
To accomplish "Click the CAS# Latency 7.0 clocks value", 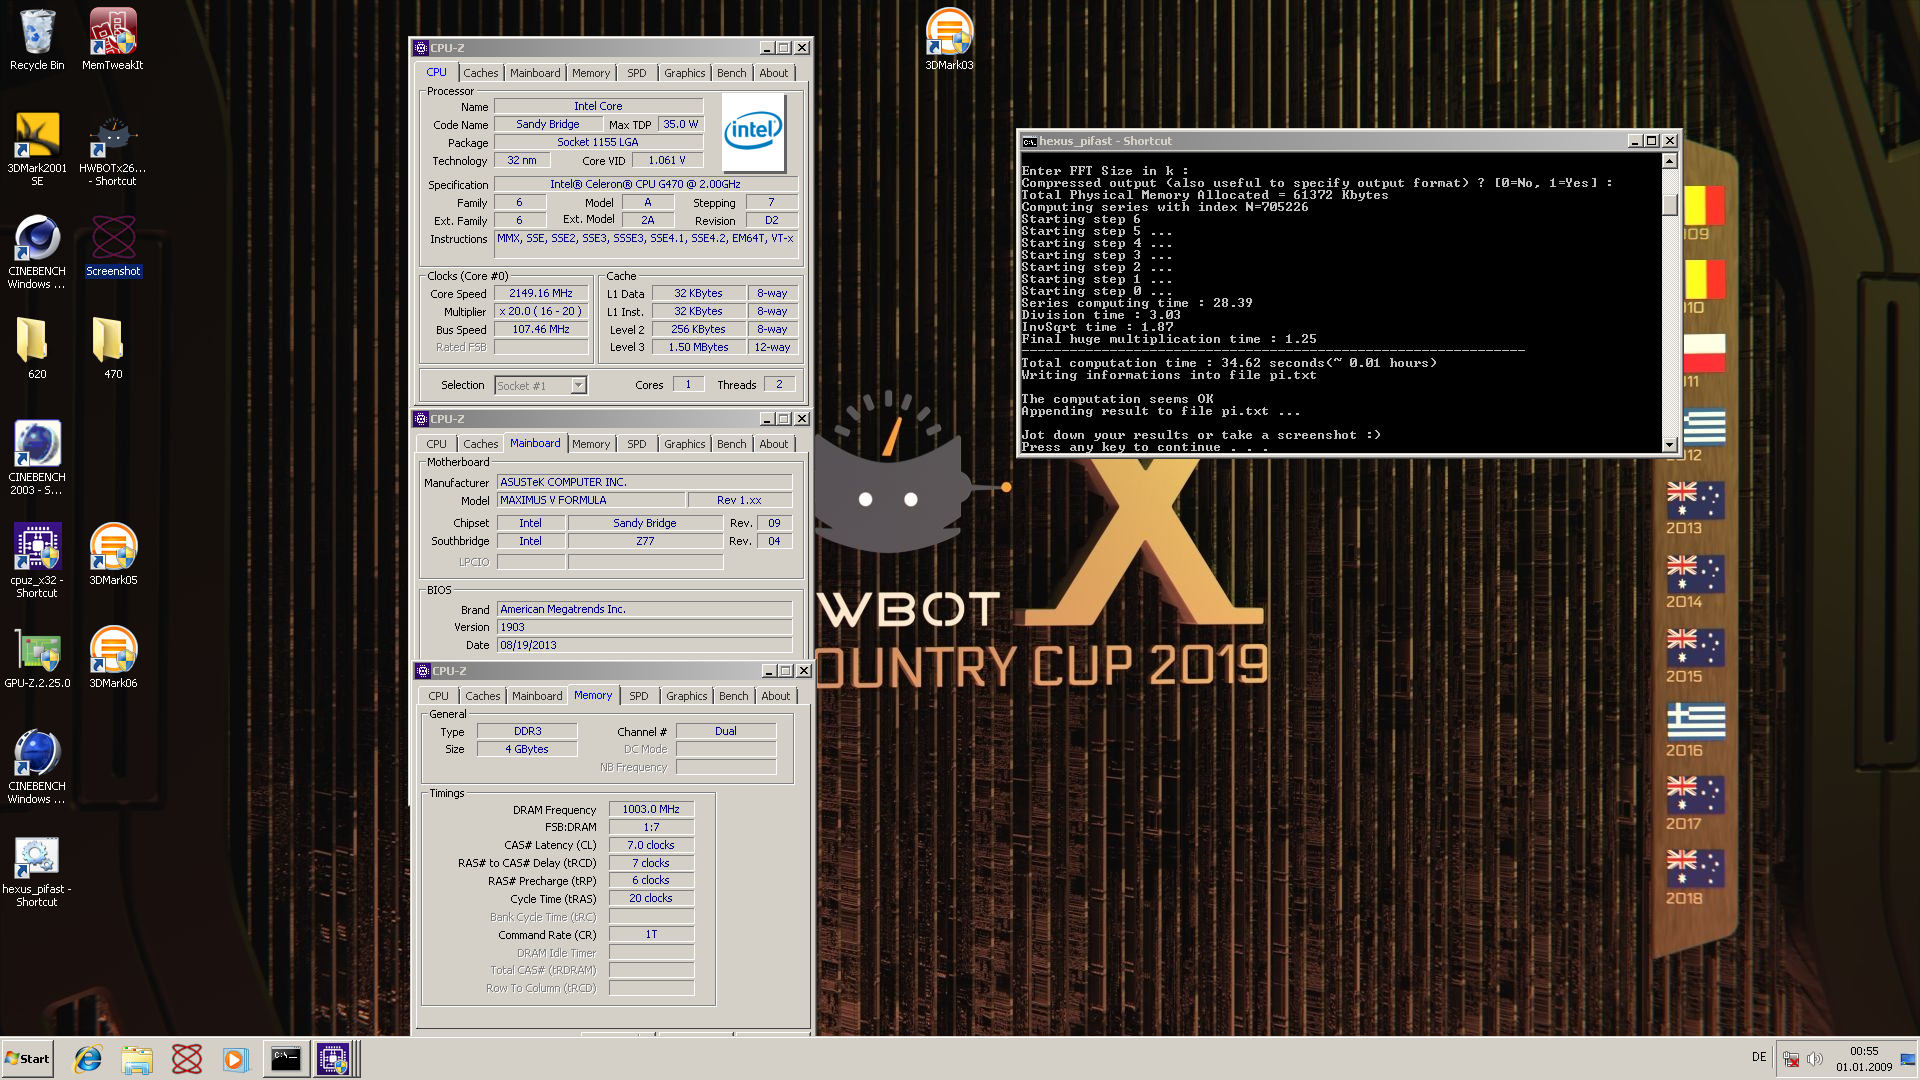I will point(651,845).
